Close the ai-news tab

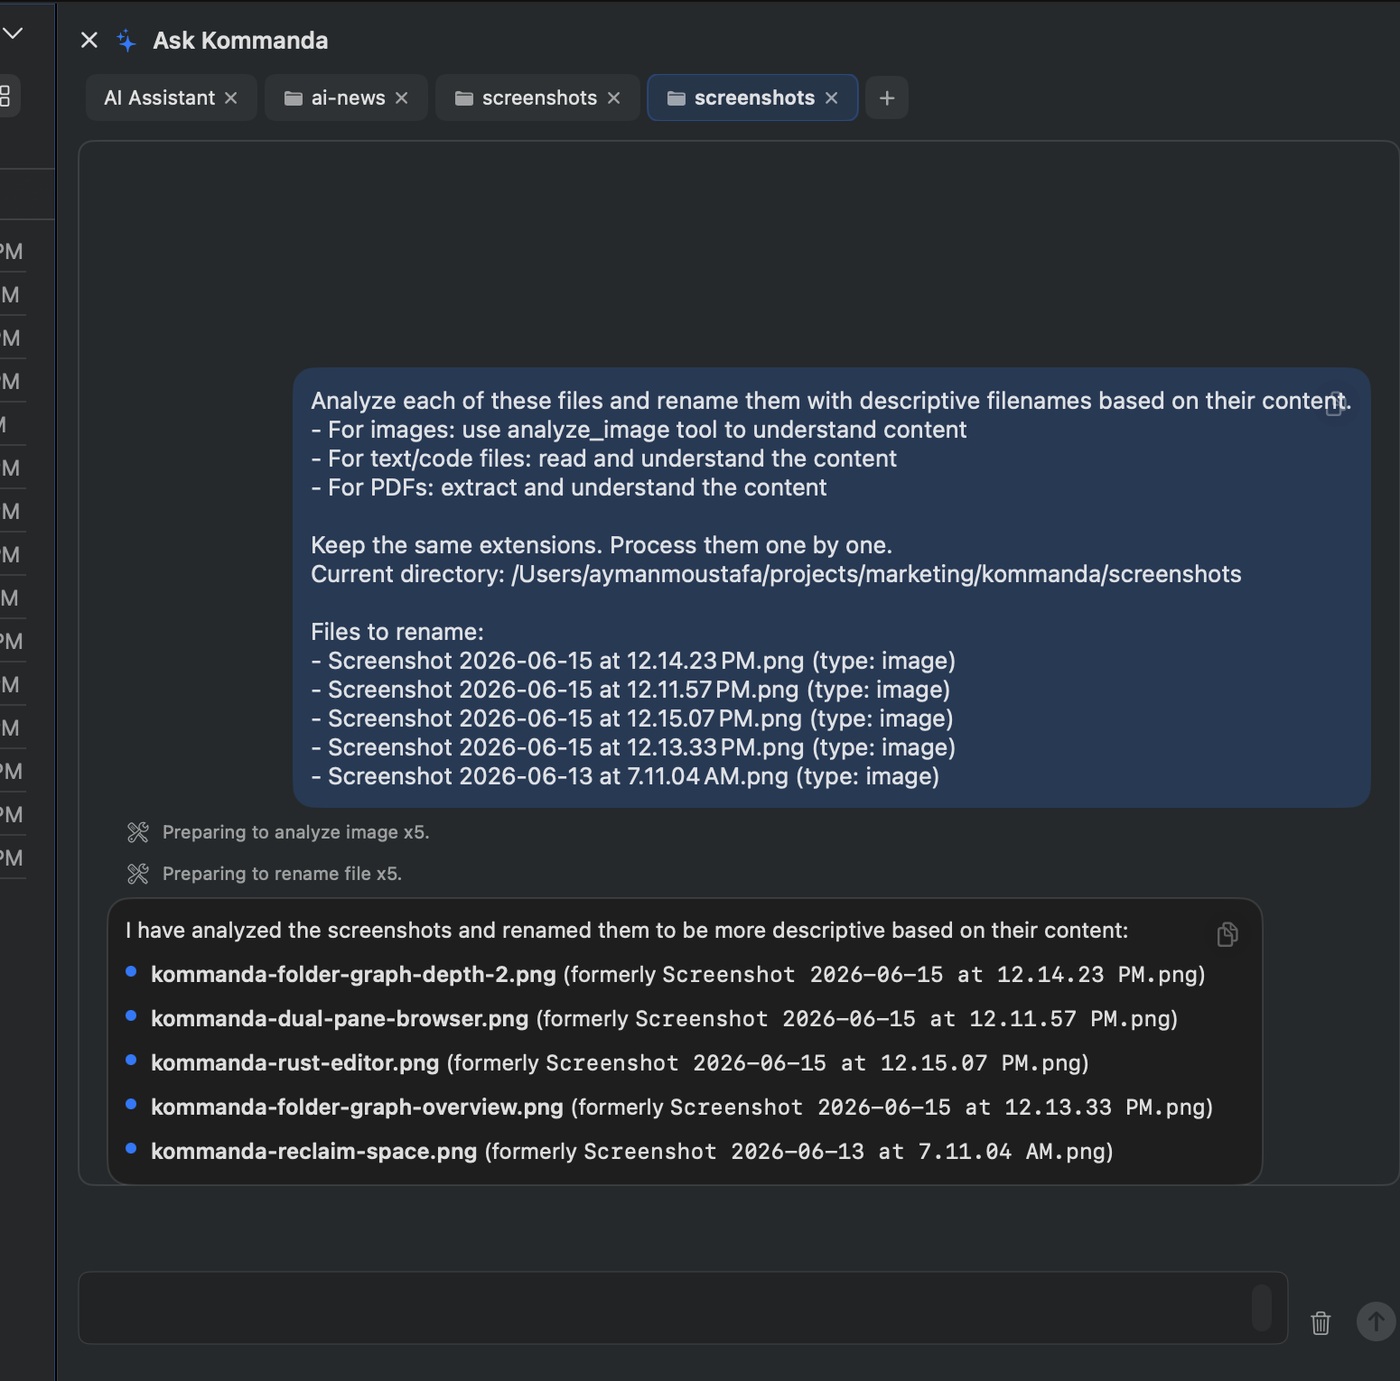(x=402, y=98)
